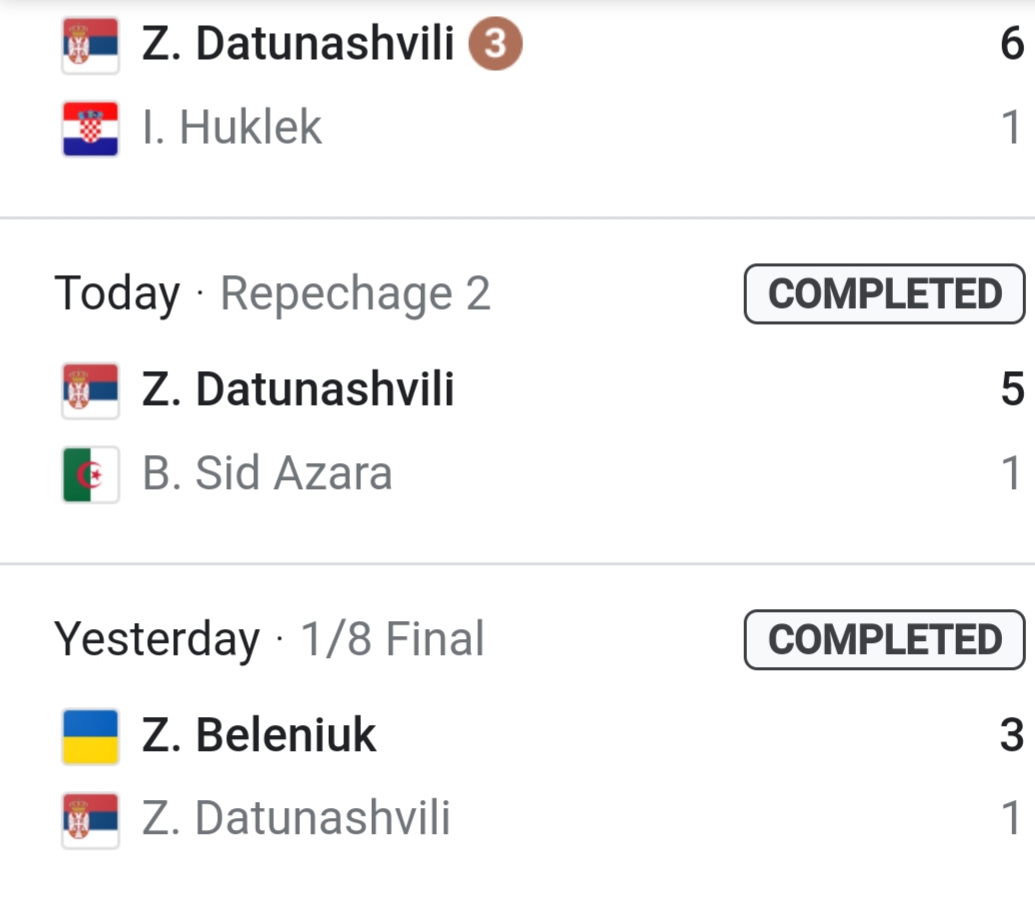This screenshot has width=1035, height=911.
Task: Click the 1/8 Final round label
Action: (392, 640)
